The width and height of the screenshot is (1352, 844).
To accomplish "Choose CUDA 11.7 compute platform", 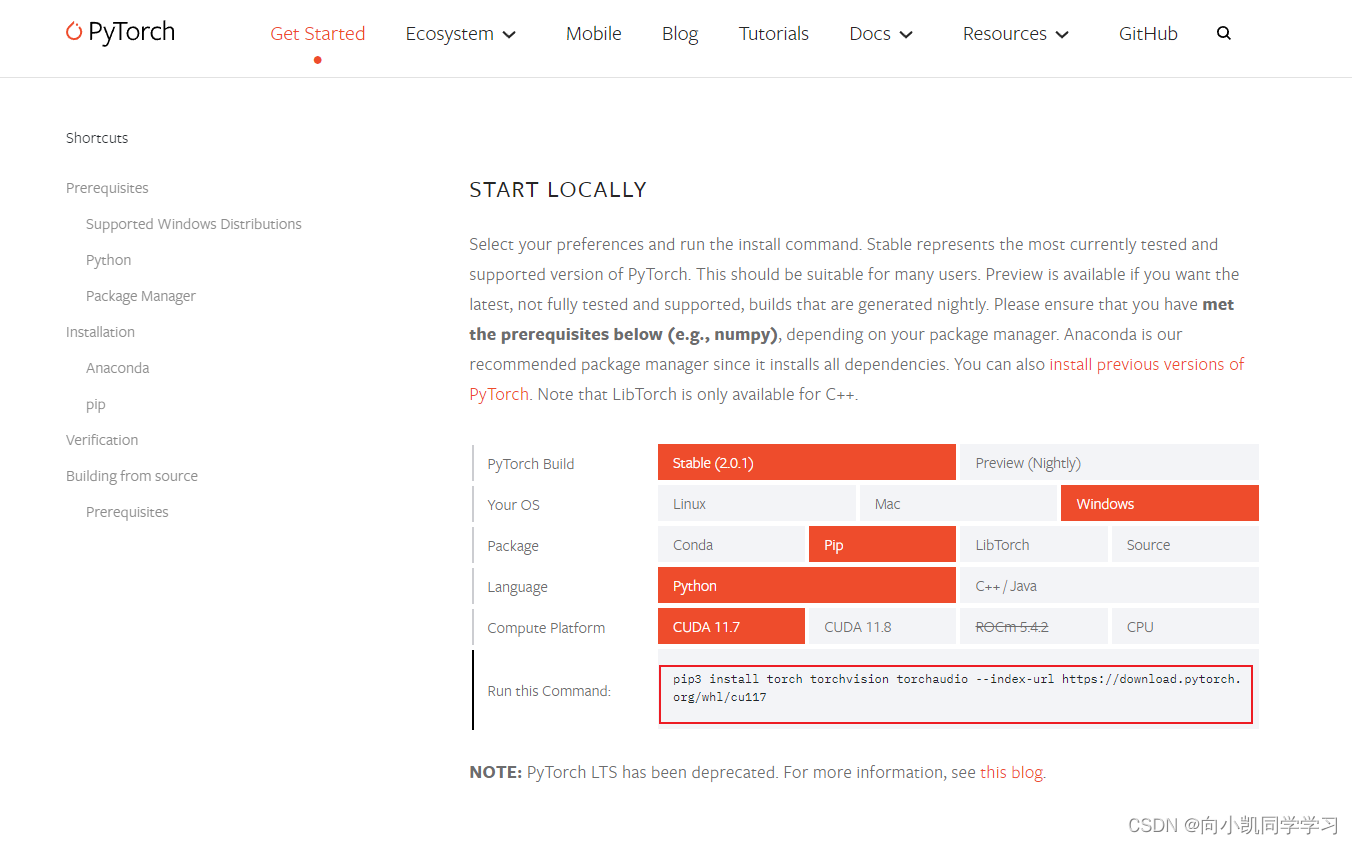I will tap(731, 627).
